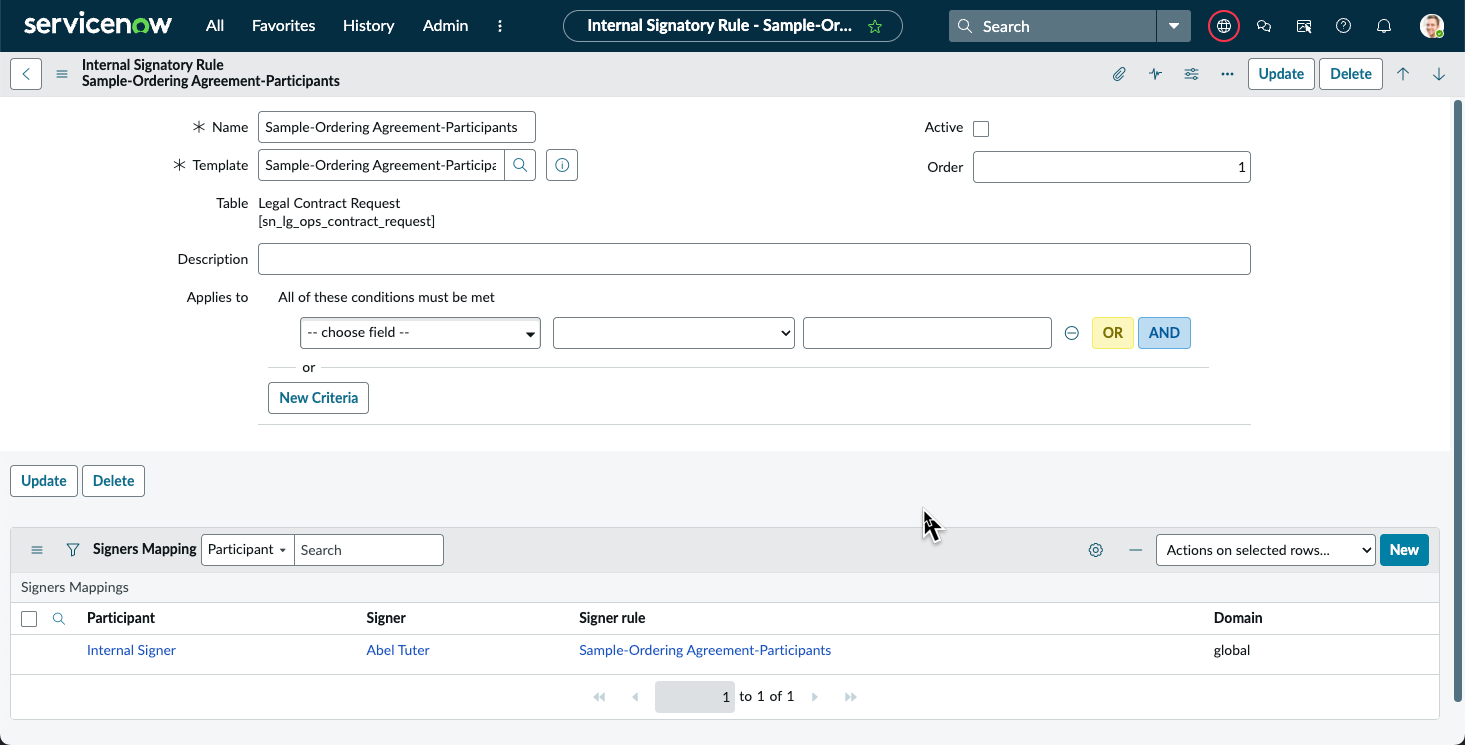Viewport: 1465px width, 745px height.
Task: Open the All menu
Action: coord(215,26)
